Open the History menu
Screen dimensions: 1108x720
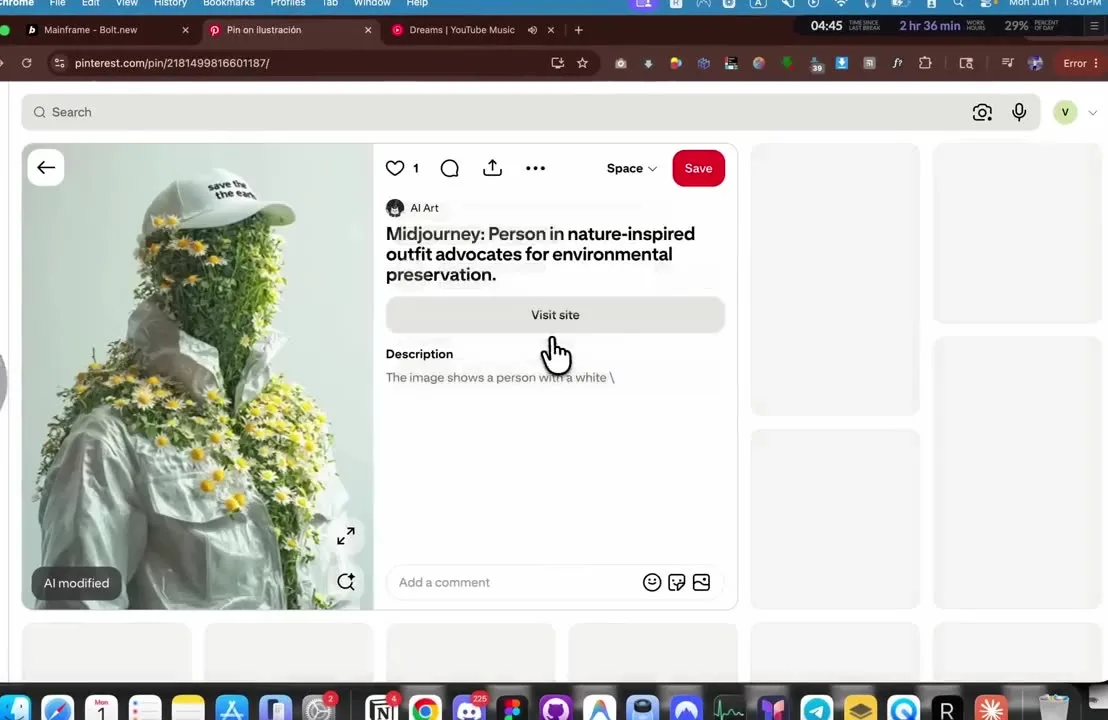(x=170, y=4)
